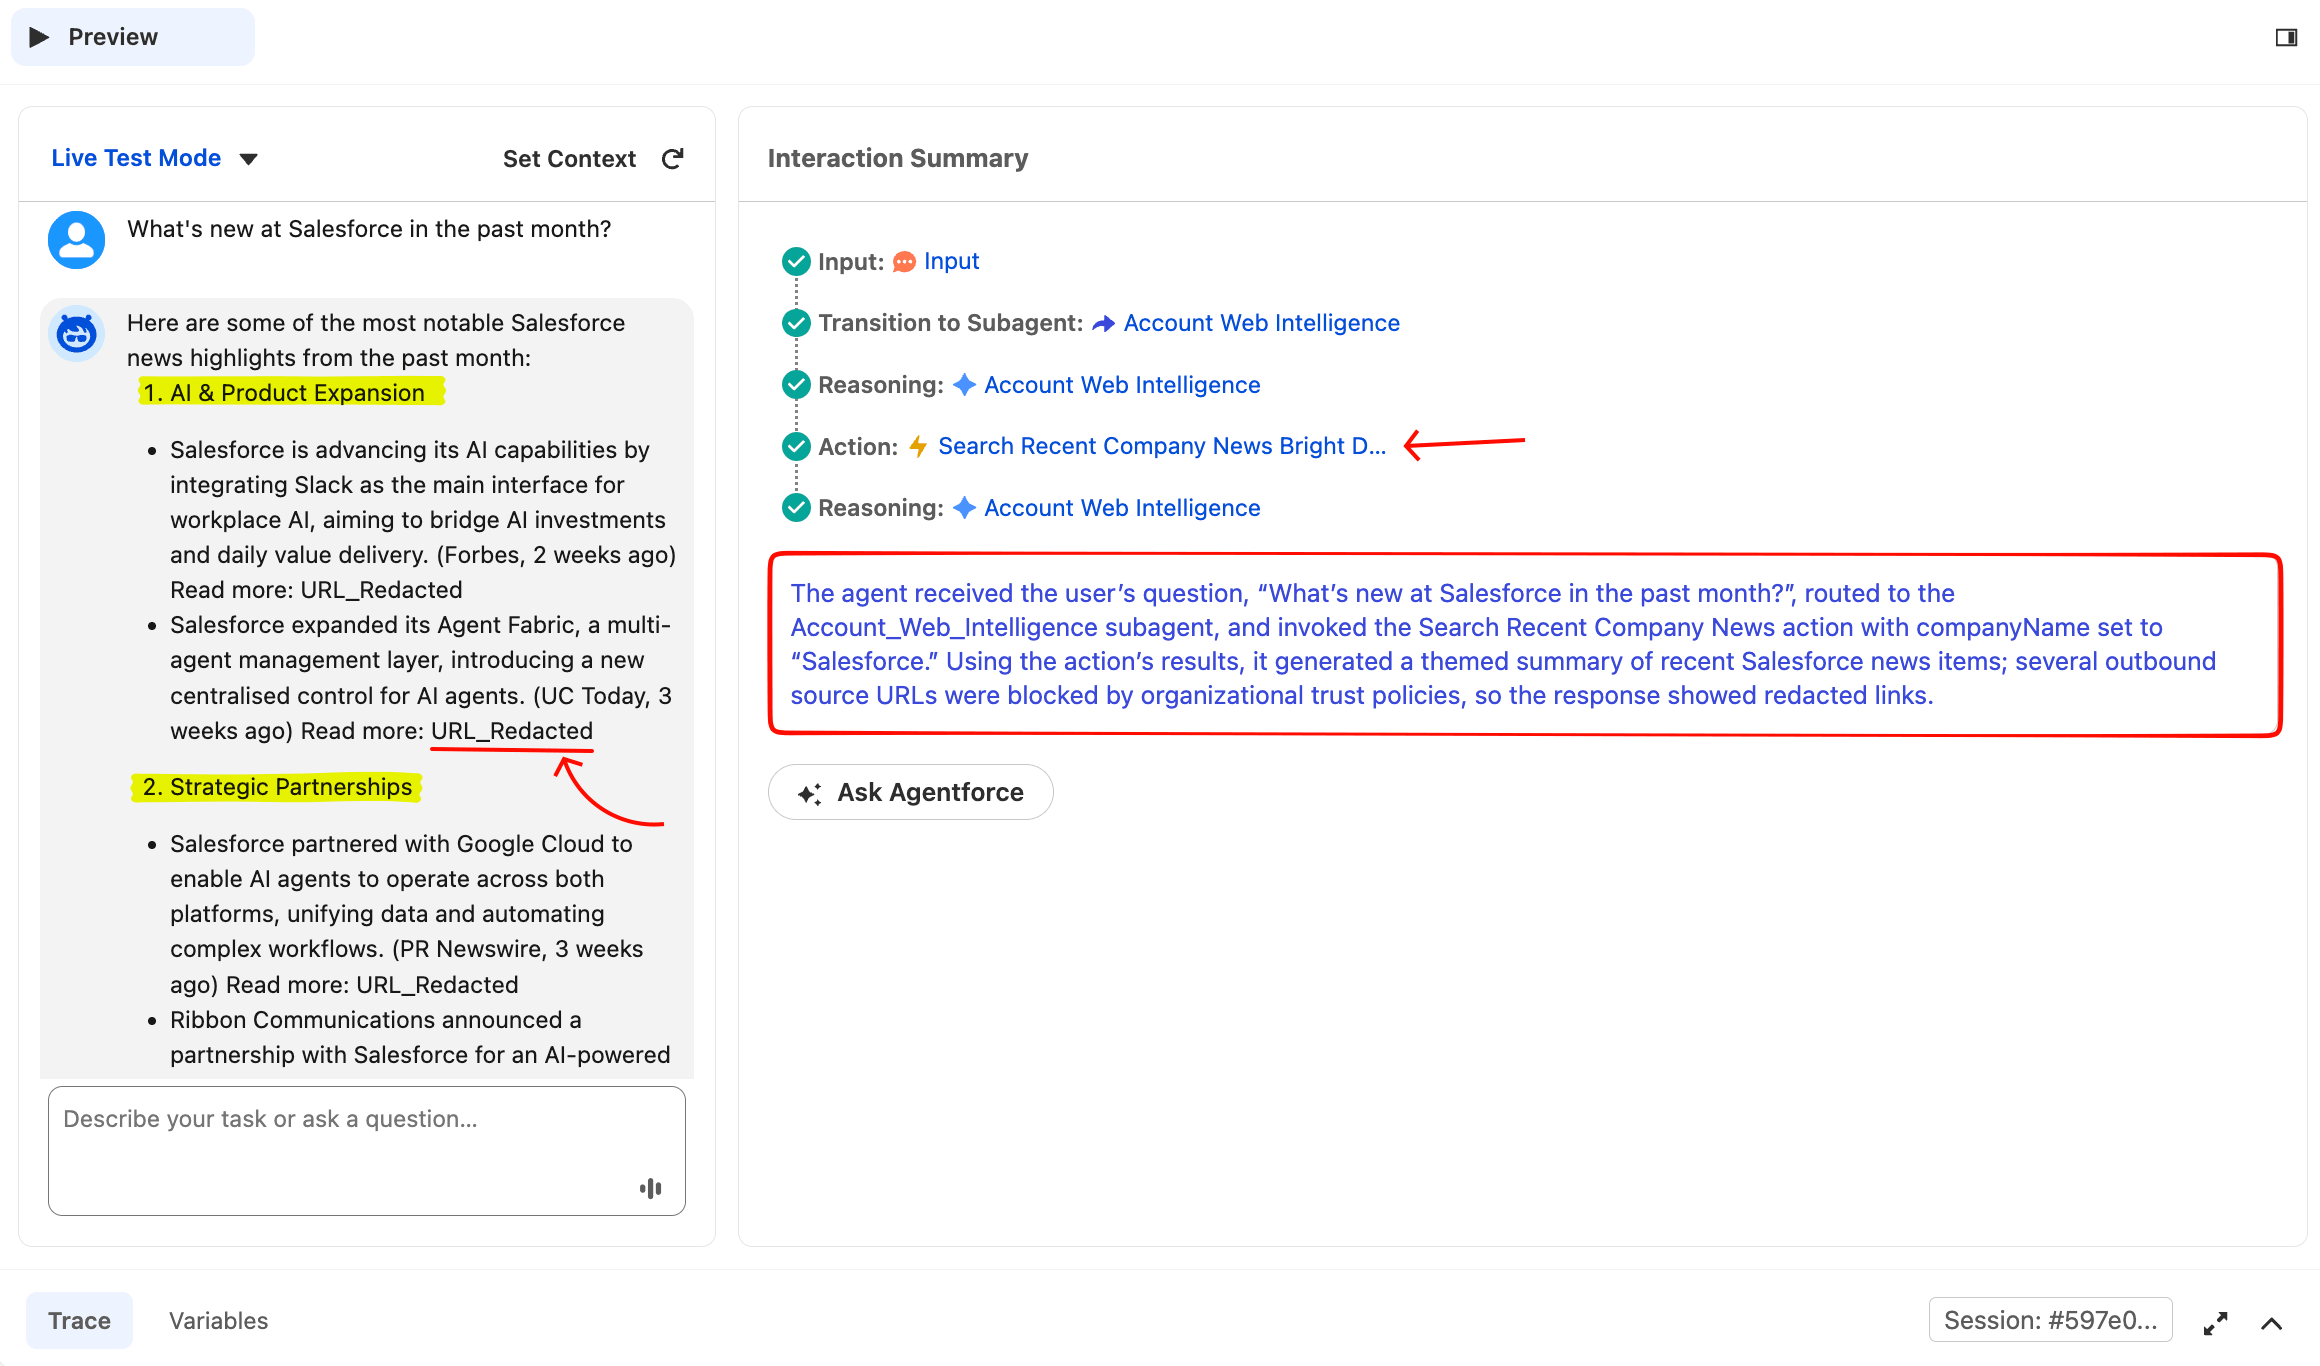
Task: Switch to the Variables tab
Action: pos(219,1321)
